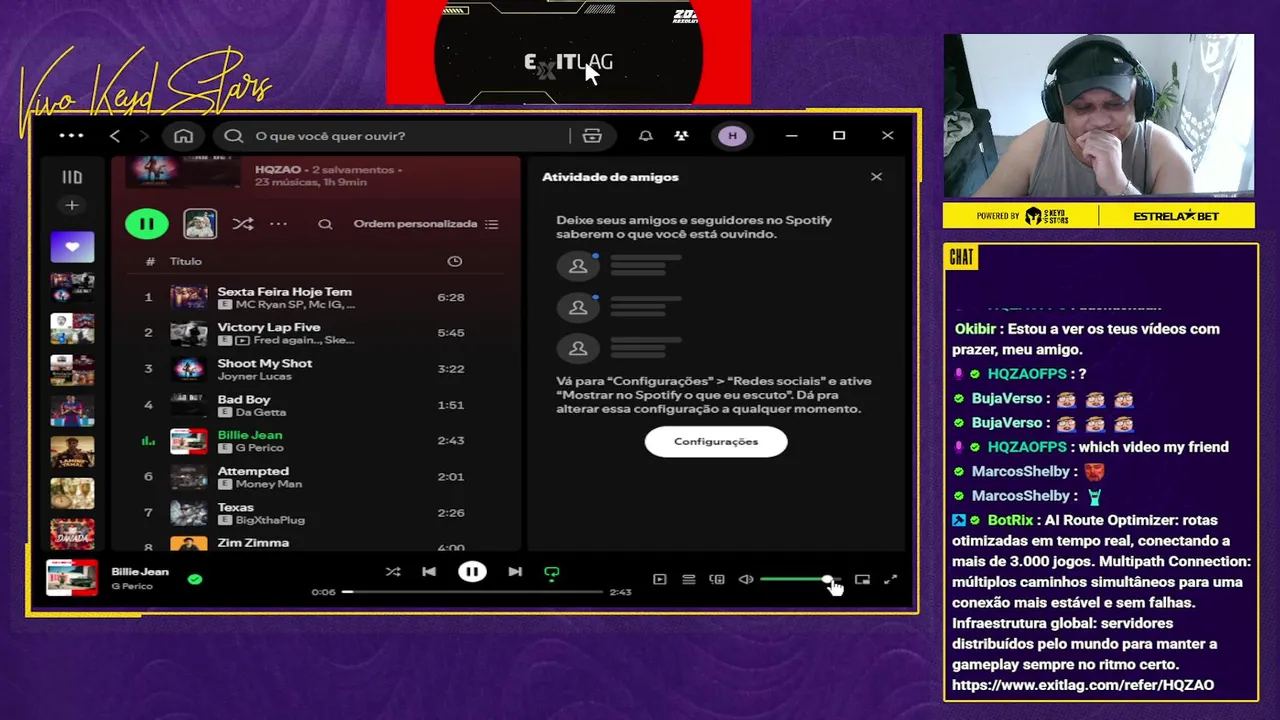Open the miniplayer icon
Image resolution: width=1280 pixels, height=720 pixels.
pyautogui.click(x=862, y=579)
